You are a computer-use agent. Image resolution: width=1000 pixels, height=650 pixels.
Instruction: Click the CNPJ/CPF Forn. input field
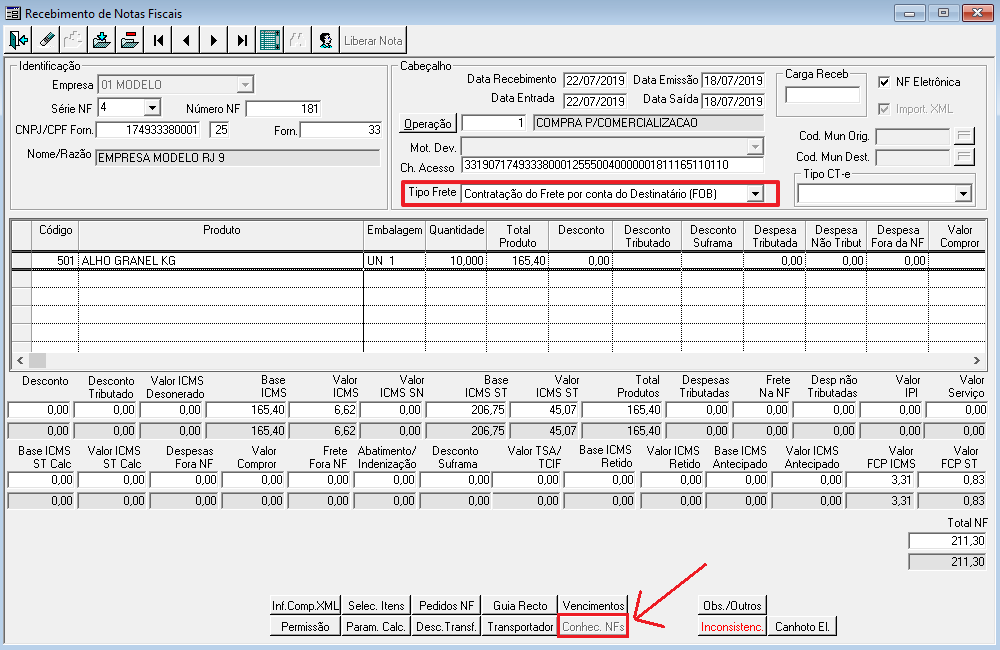click(x=148, y=129)
